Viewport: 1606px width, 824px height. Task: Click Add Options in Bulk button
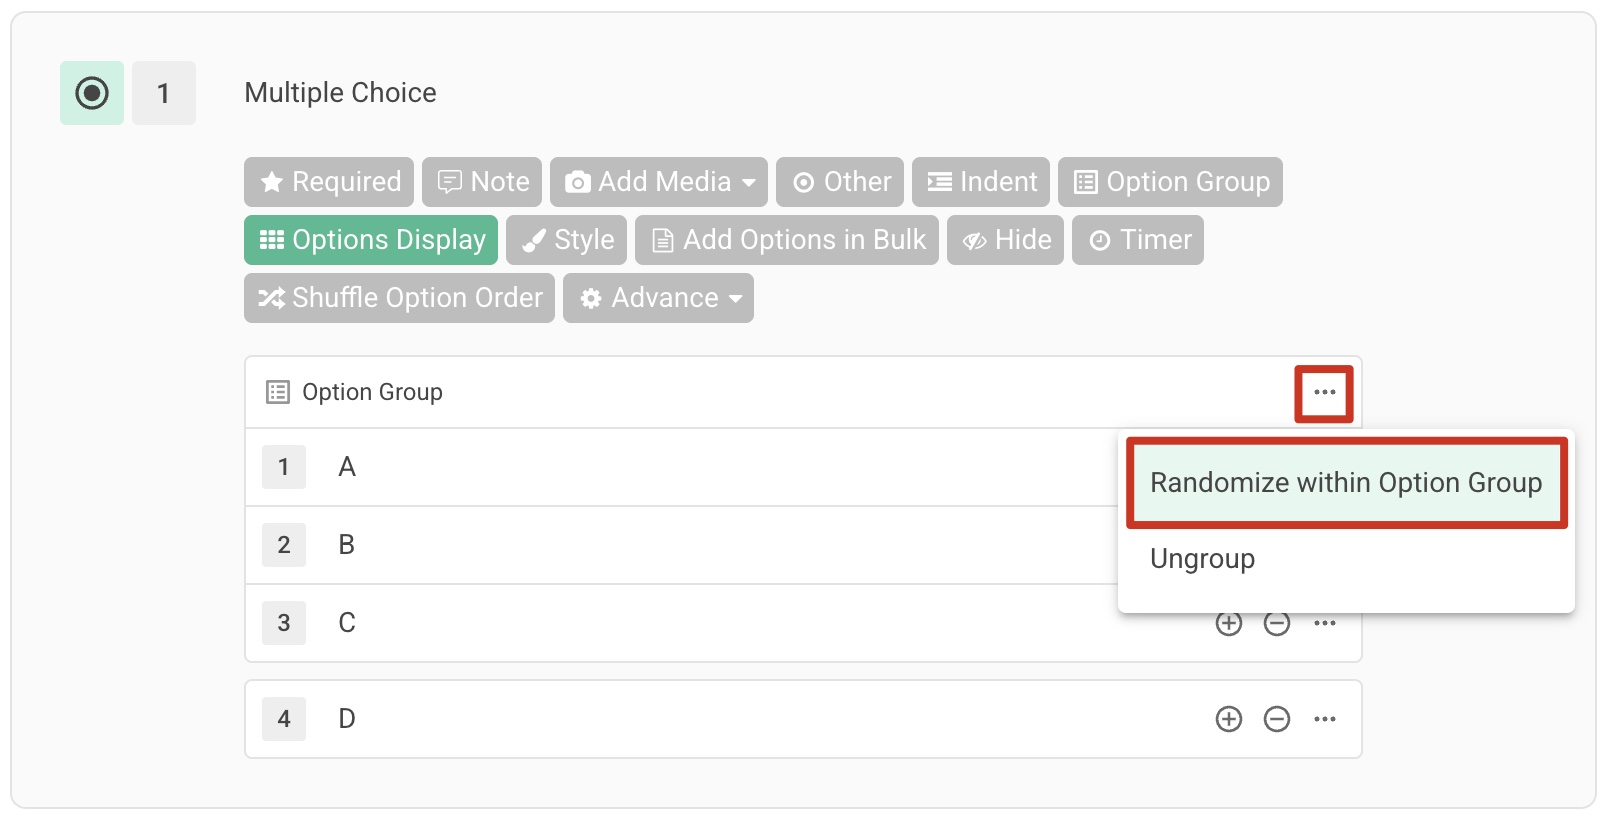click(x=787, y=240)
